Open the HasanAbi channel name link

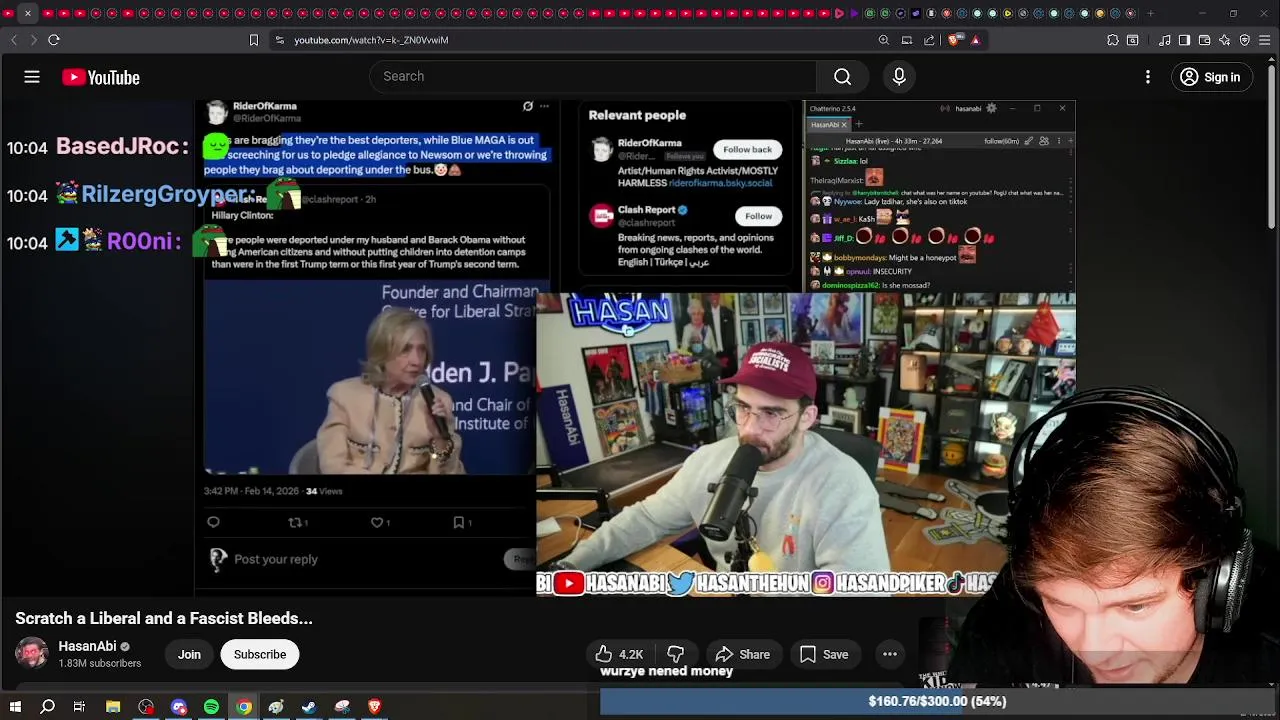pyautogui.click(x=87, y=646)
